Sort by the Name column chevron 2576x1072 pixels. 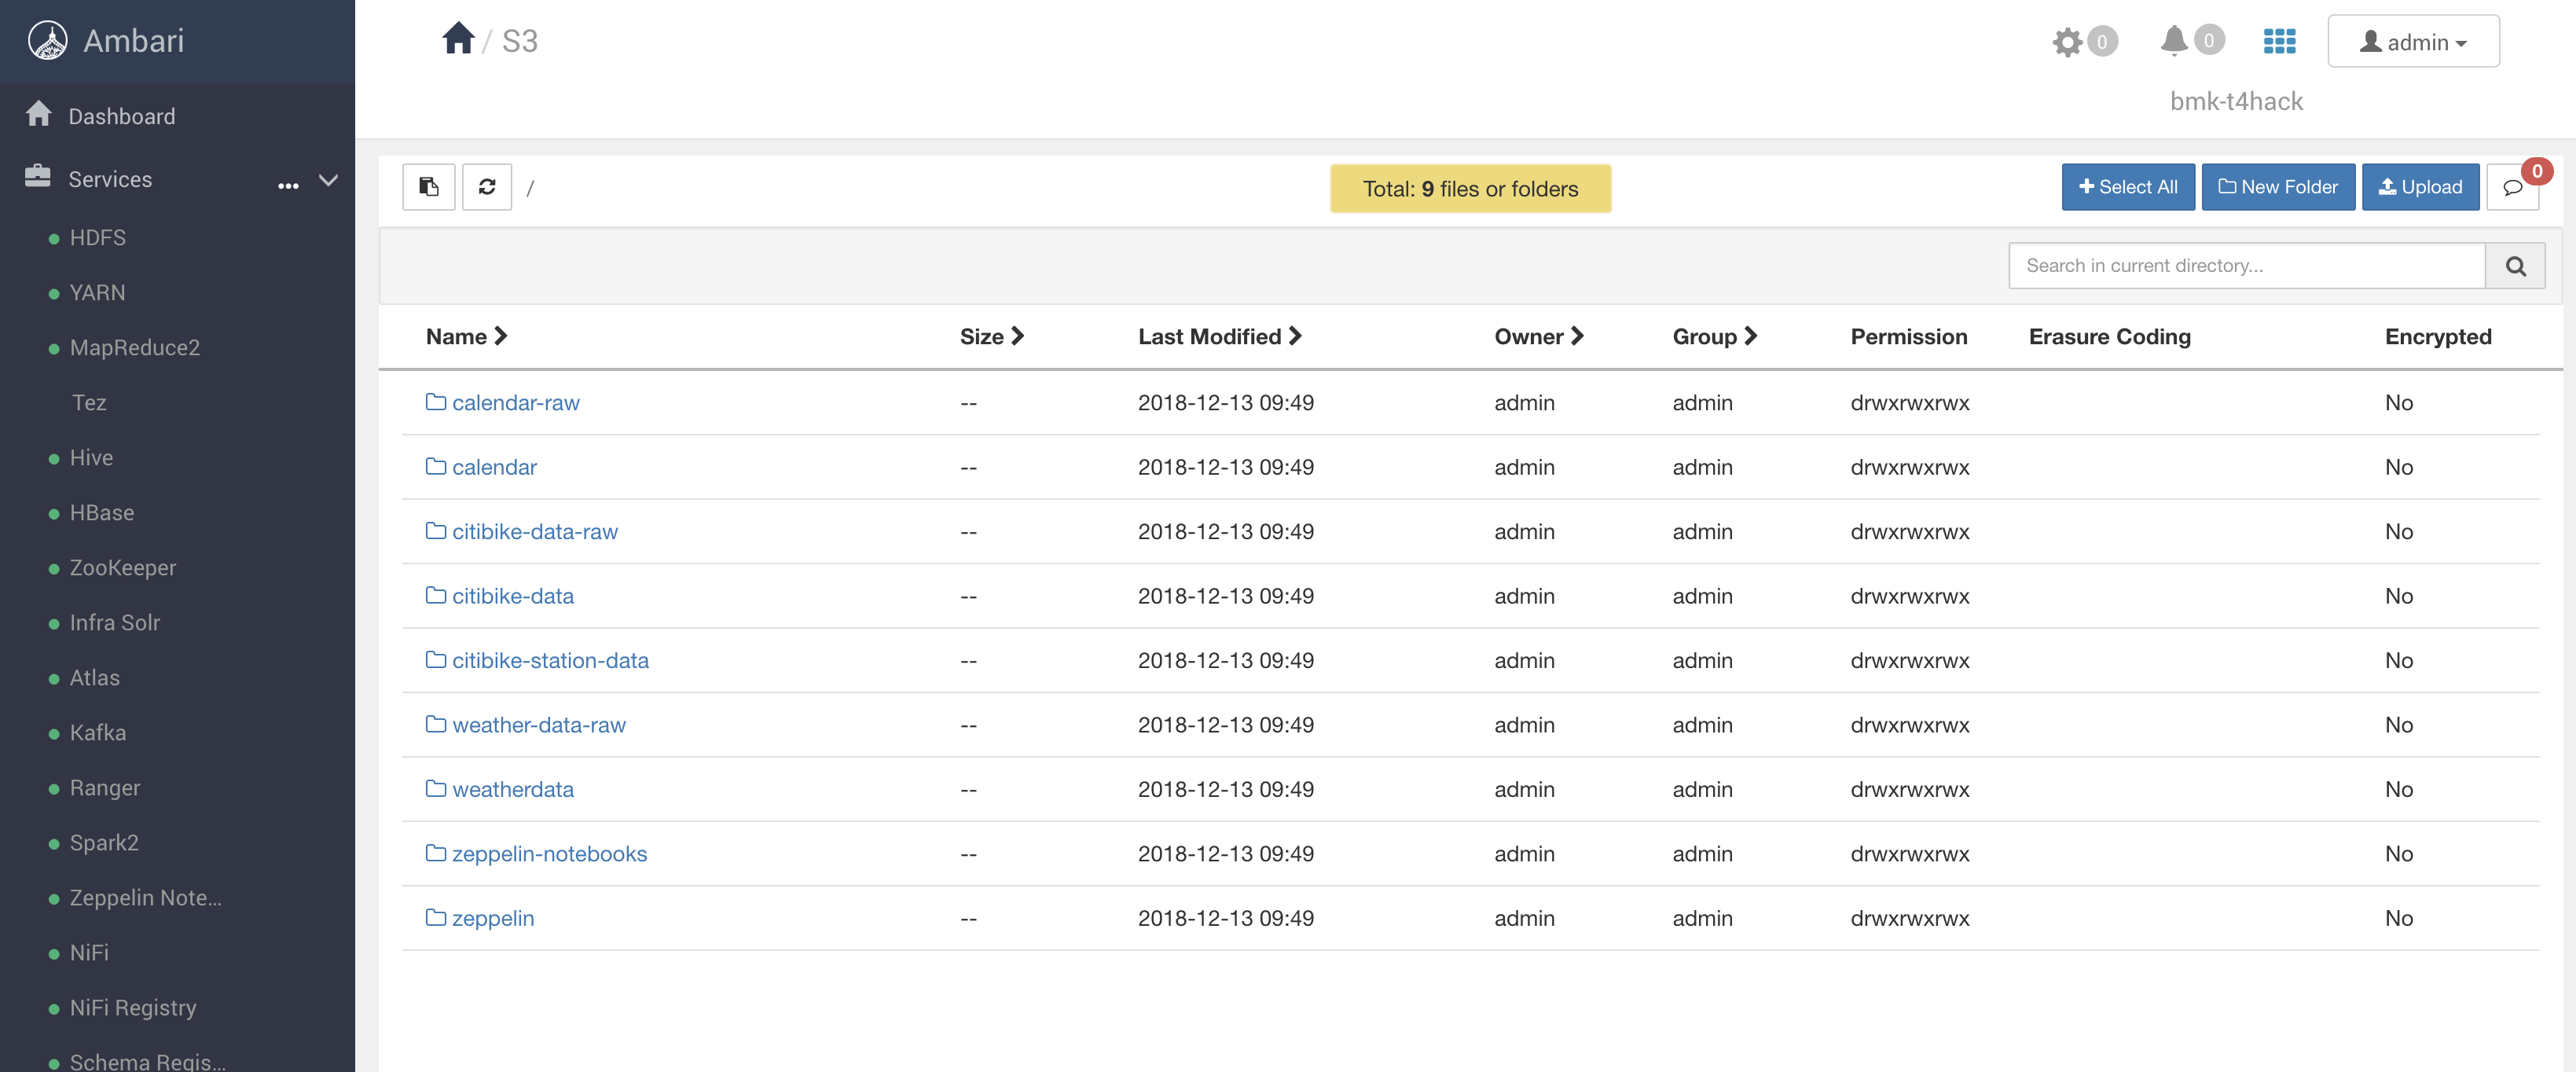click(501, 336)
